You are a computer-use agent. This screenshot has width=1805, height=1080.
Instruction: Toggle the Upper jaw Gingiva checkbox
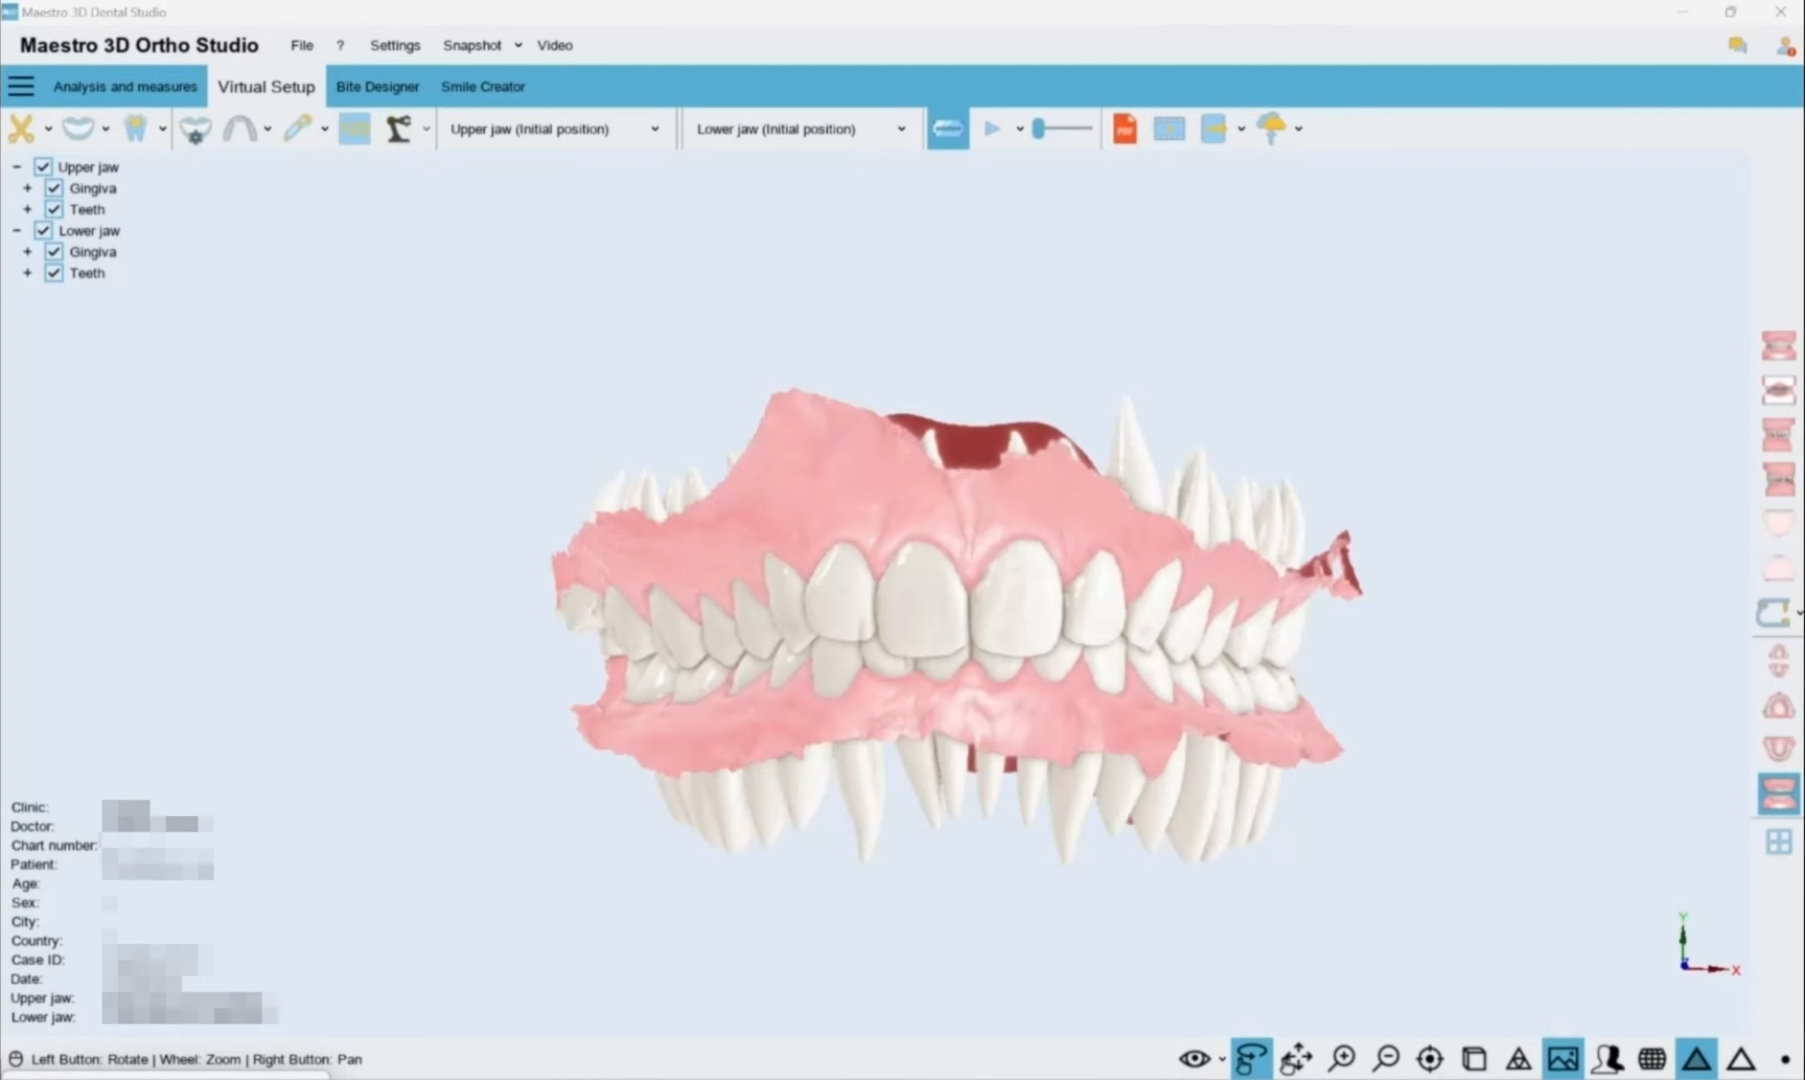coord(54,188)
